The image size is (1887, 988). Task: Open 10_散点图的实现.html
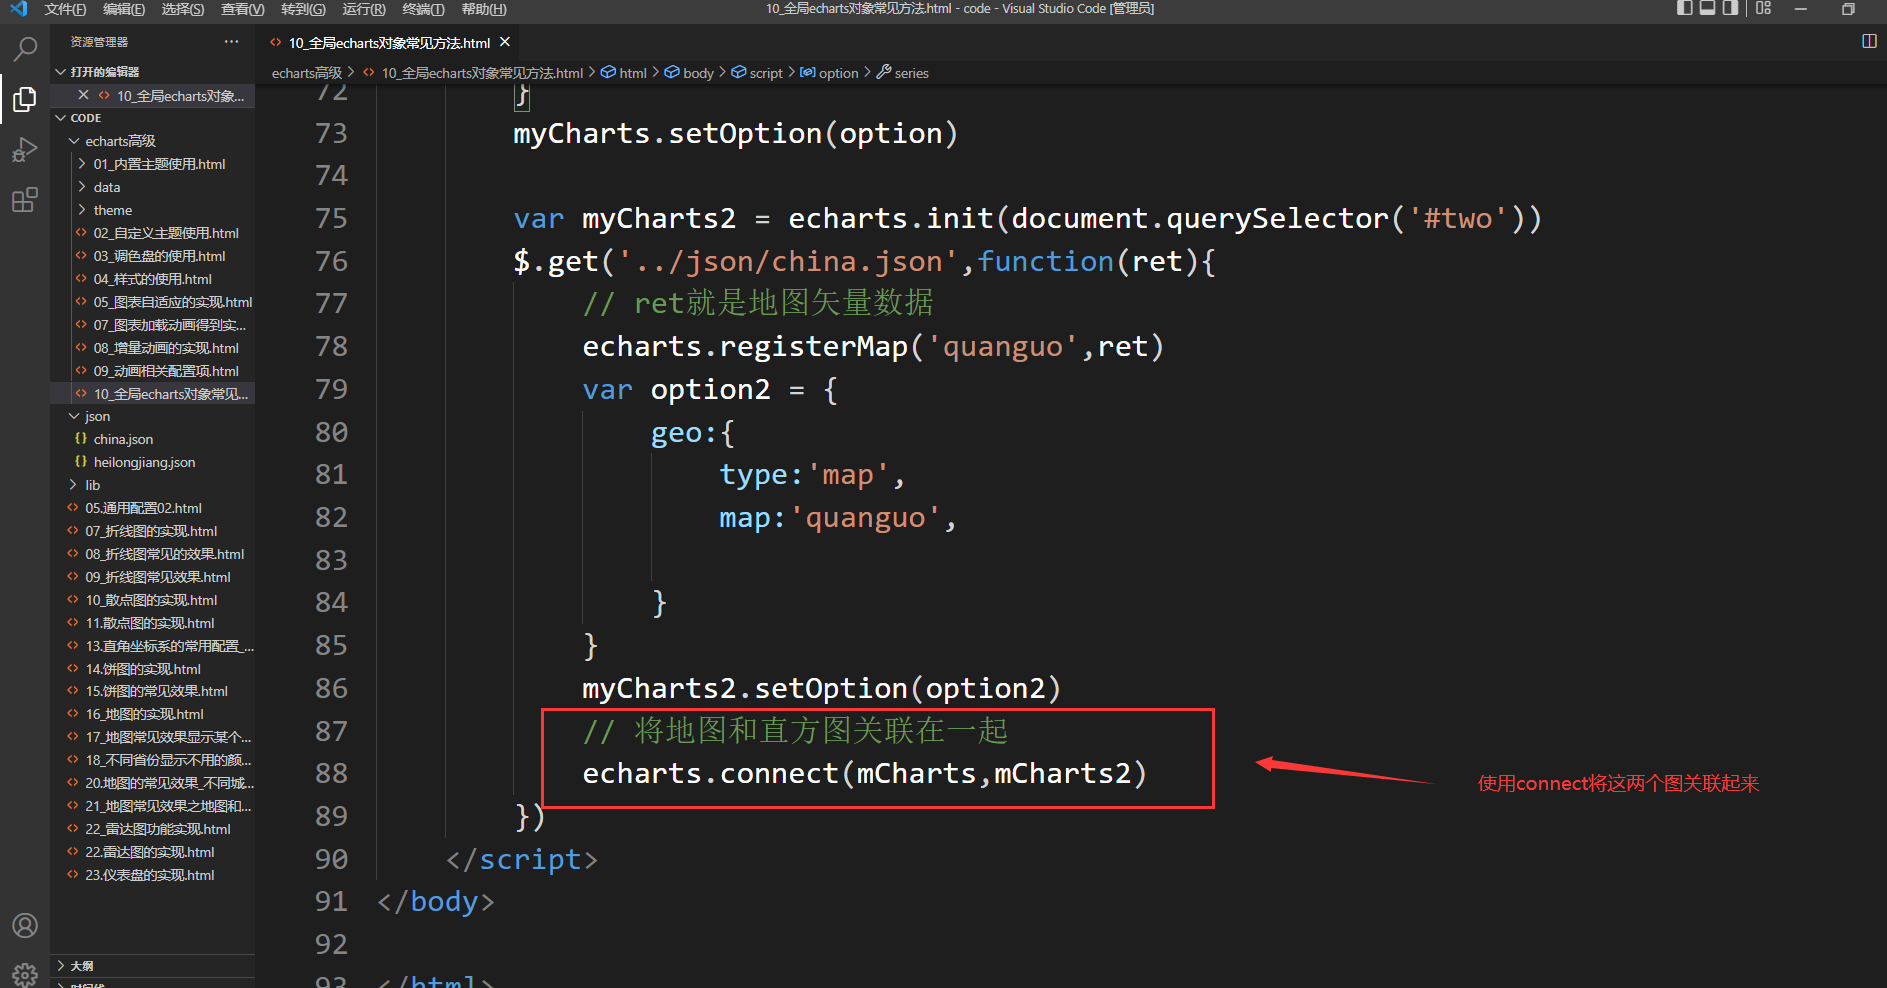(x=151, y=600)
